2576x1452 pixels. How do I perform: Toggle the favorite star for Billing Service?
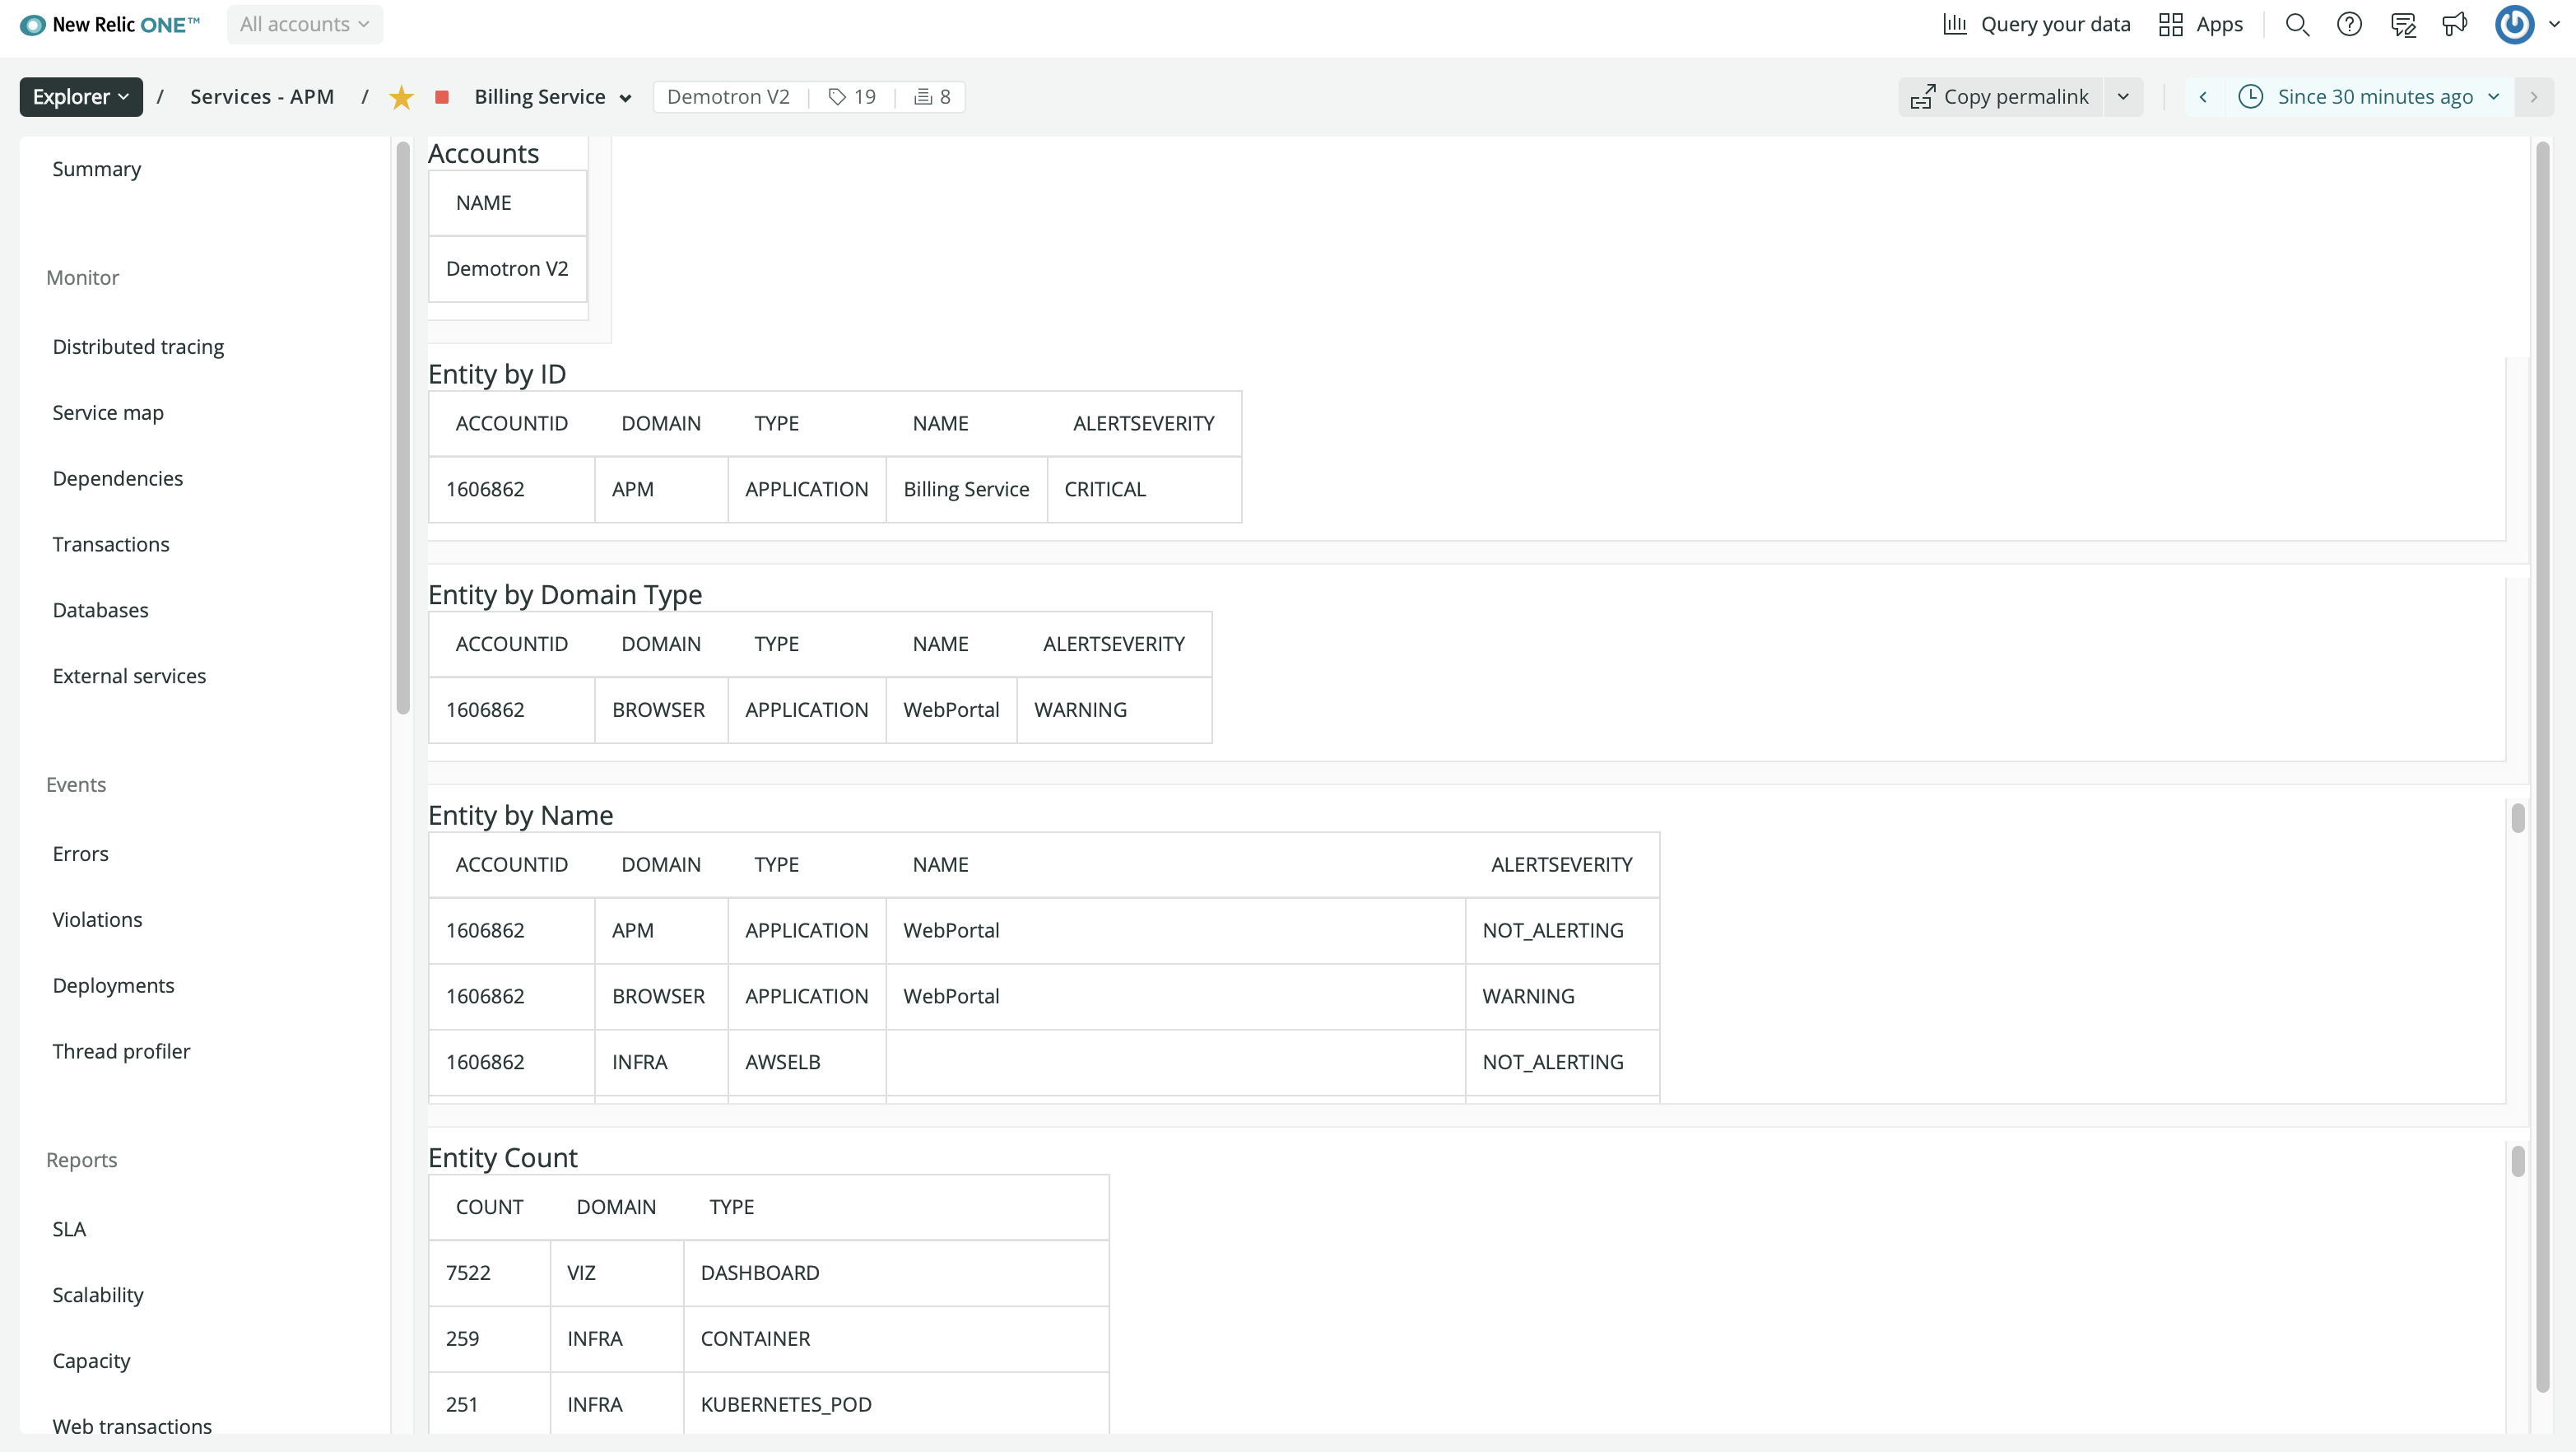point(401,97)
